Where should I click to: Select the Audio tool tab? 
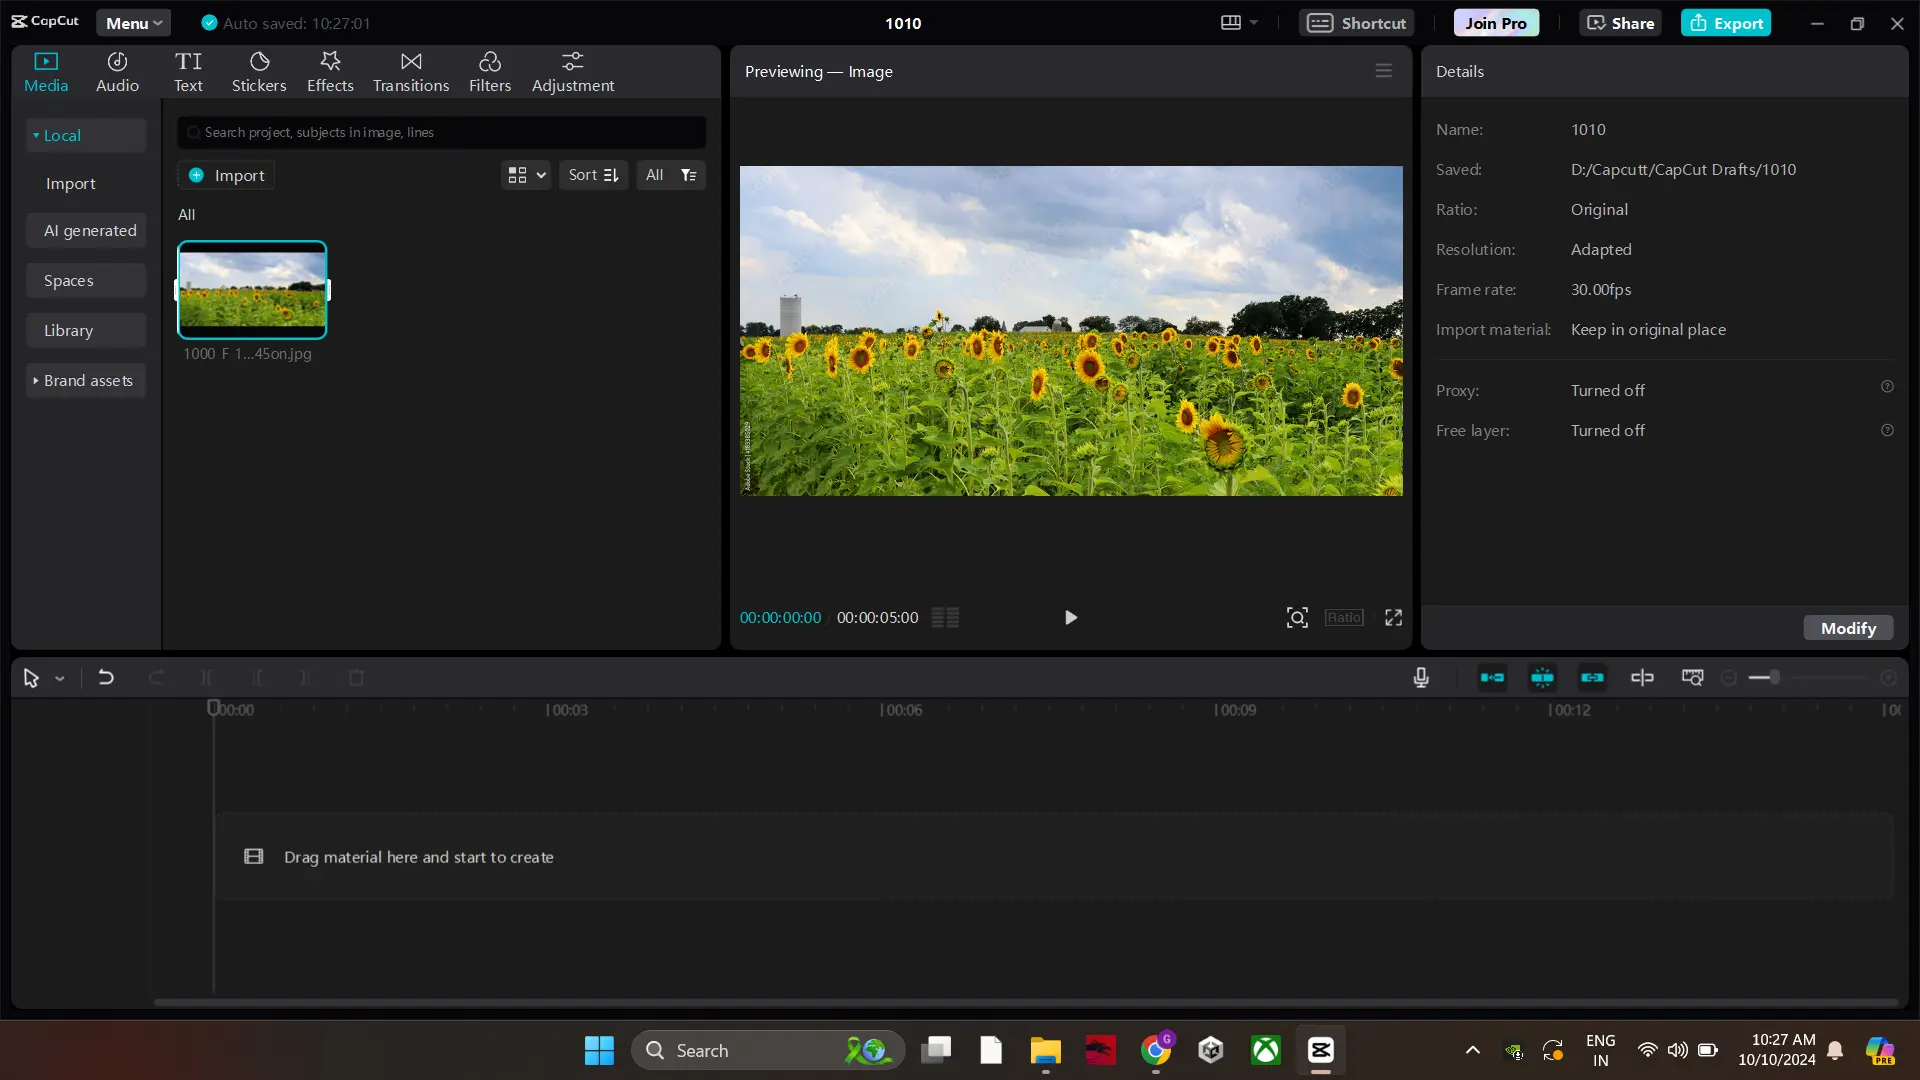[x=117, y=71]
